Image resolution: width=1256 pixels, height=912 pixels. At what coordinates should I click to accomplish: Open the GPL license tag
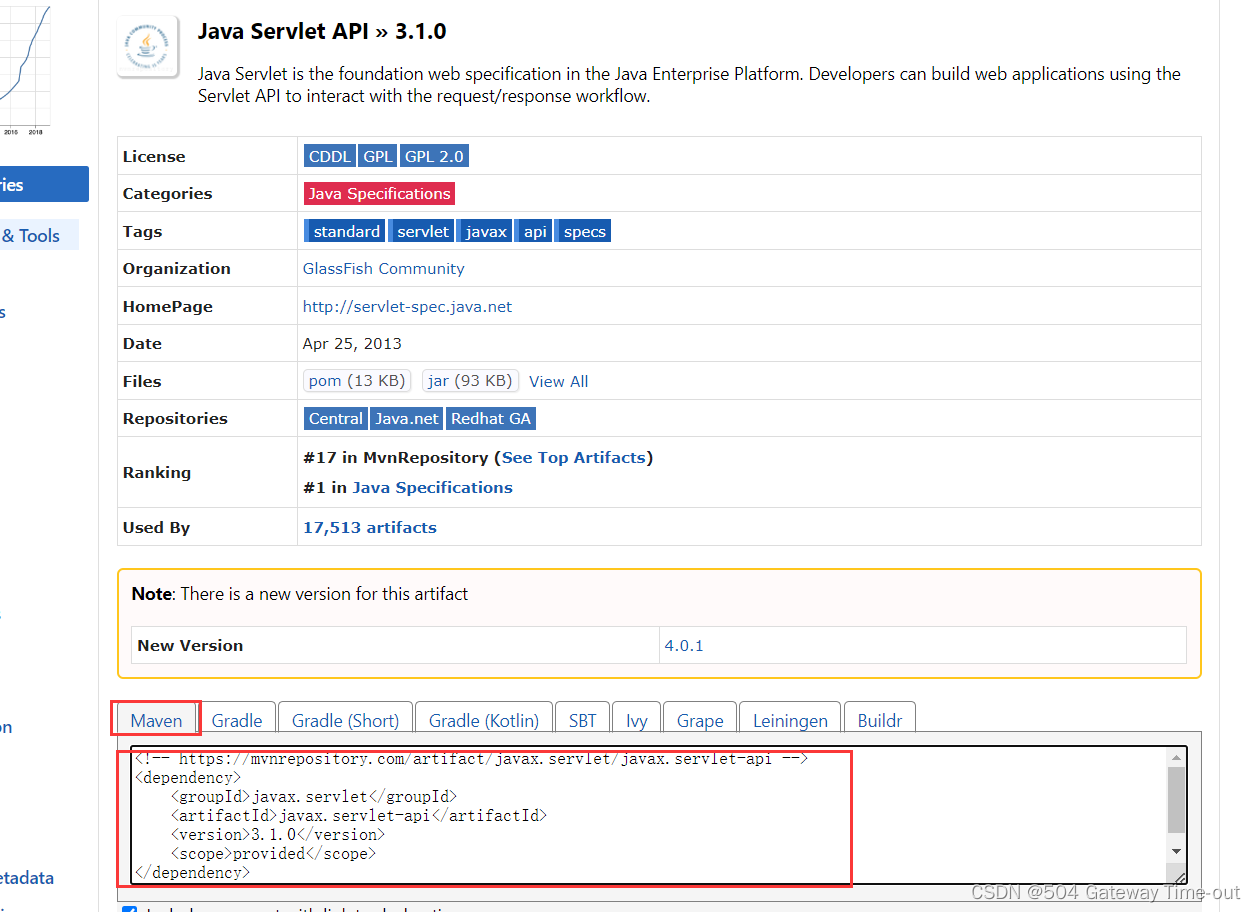point(378,156)
